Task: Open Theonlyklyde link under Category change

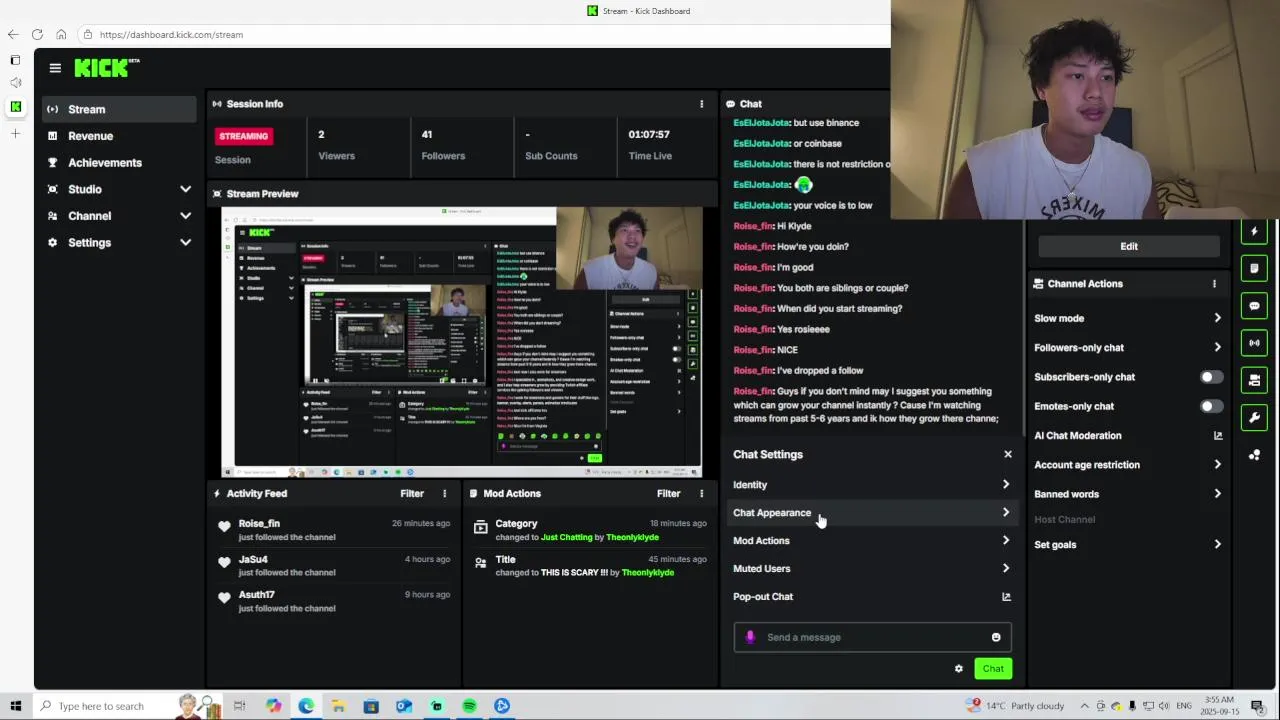Action: pos(632,537)
